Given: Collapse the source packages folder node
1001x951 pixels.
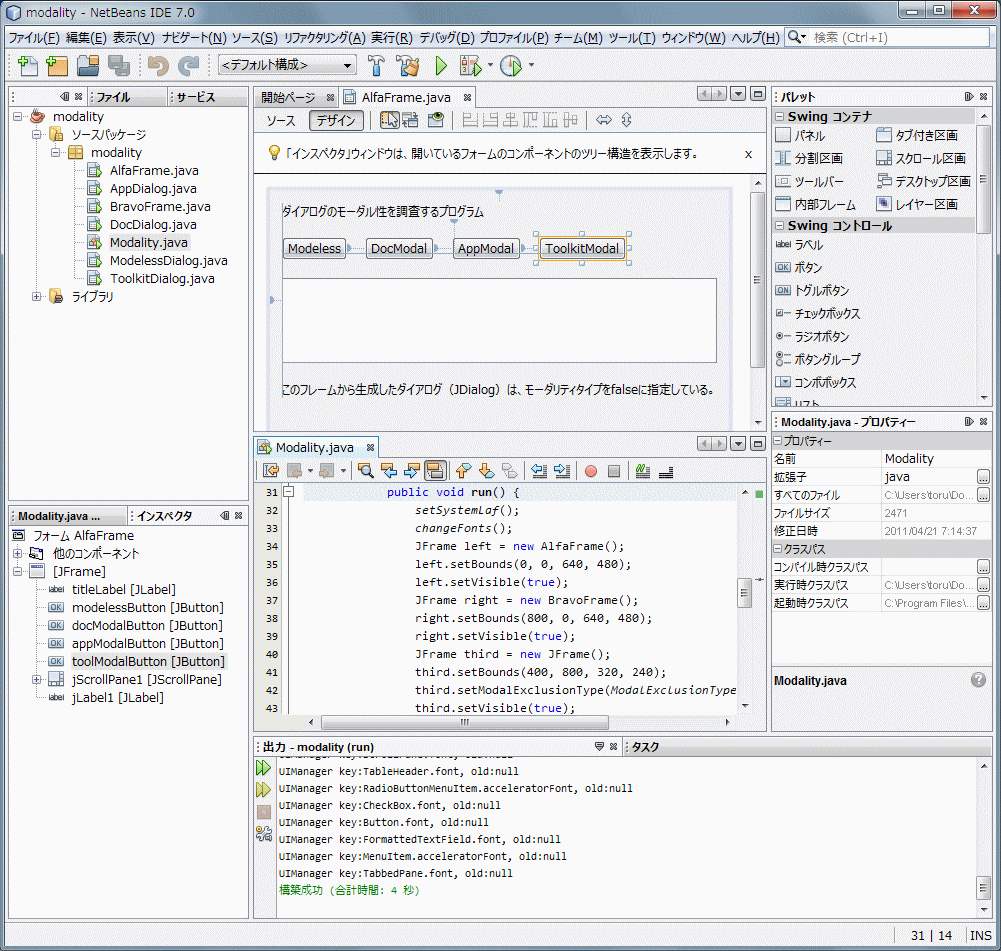Looking at the screenshot, I should click(36, 134).
